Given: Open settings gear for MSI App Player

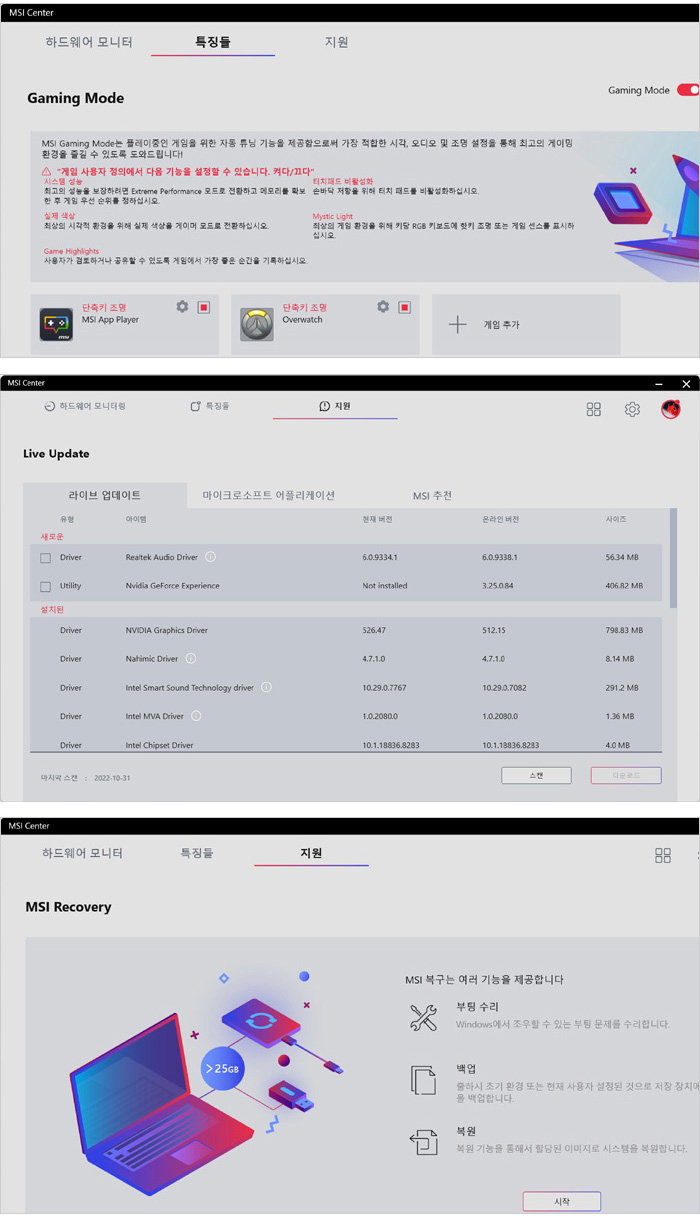Looking at the screenshot, I should (x=182, y=307).
